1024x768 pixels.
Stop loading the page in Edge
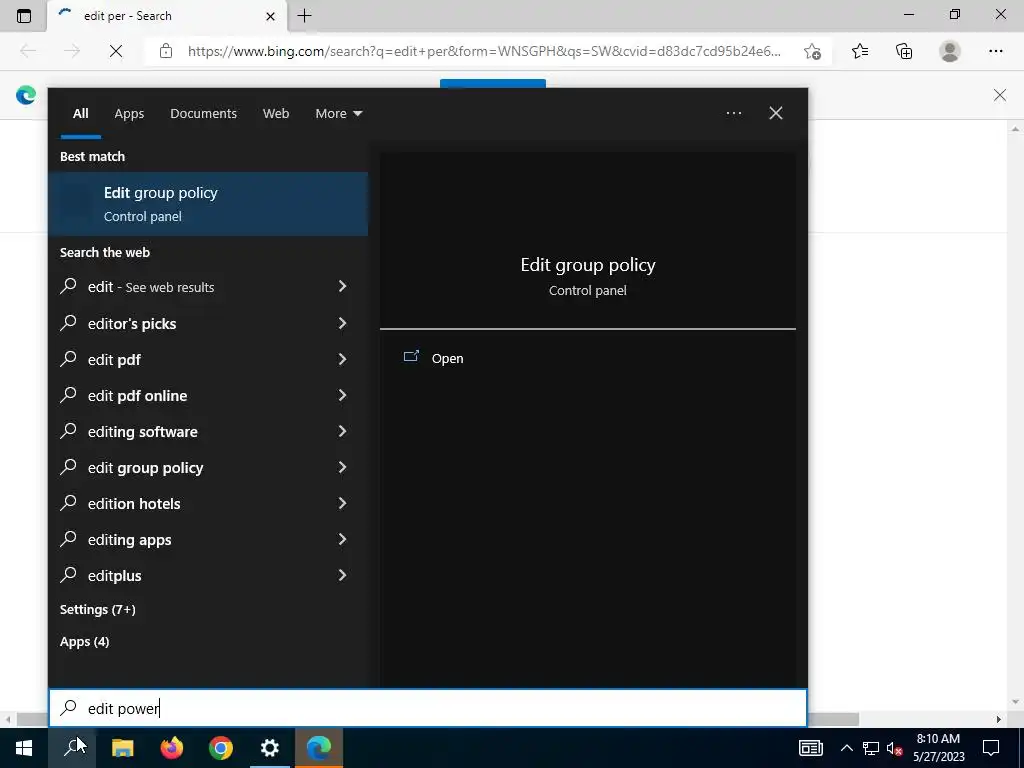coord(116,51)
